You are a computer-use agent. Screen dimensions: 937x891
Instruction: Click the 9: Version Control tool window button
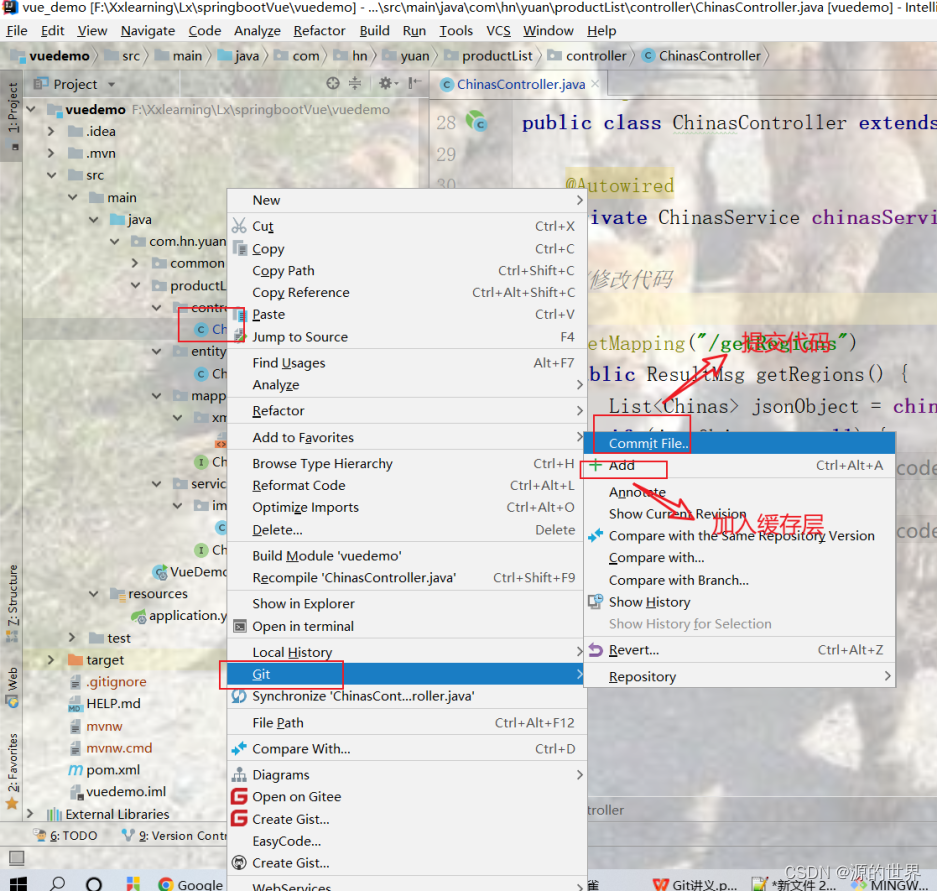tap(174, 835)
